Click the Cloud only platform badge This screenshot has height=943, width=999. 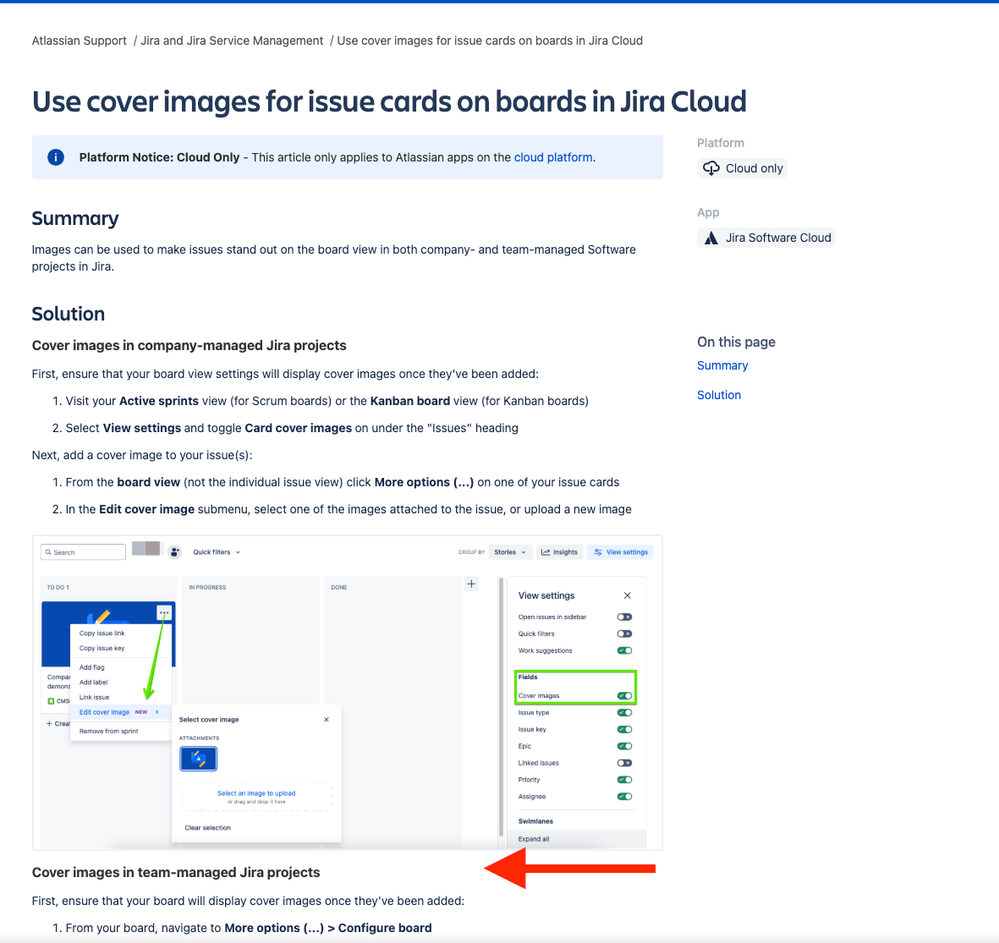click(742, 168)
